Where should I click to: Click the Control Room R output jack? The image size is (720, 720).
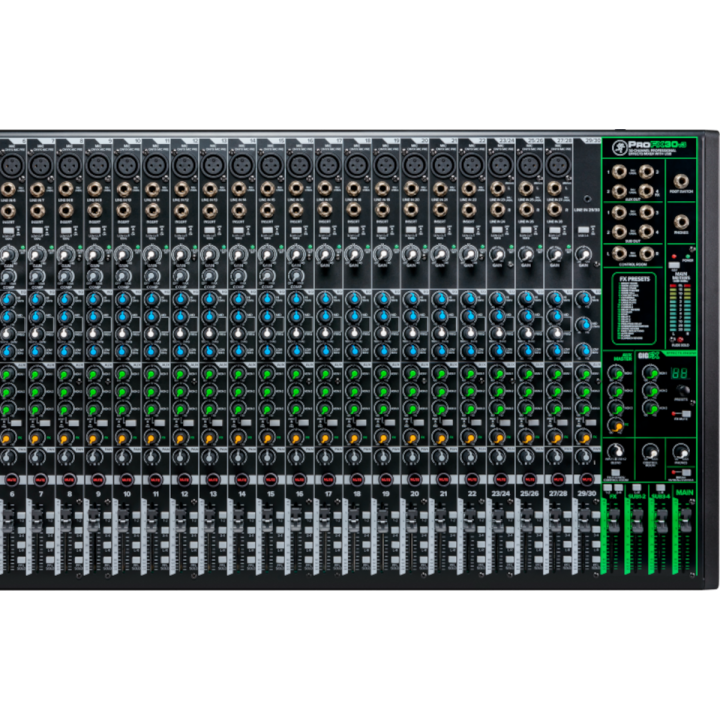tap(647, 253)
